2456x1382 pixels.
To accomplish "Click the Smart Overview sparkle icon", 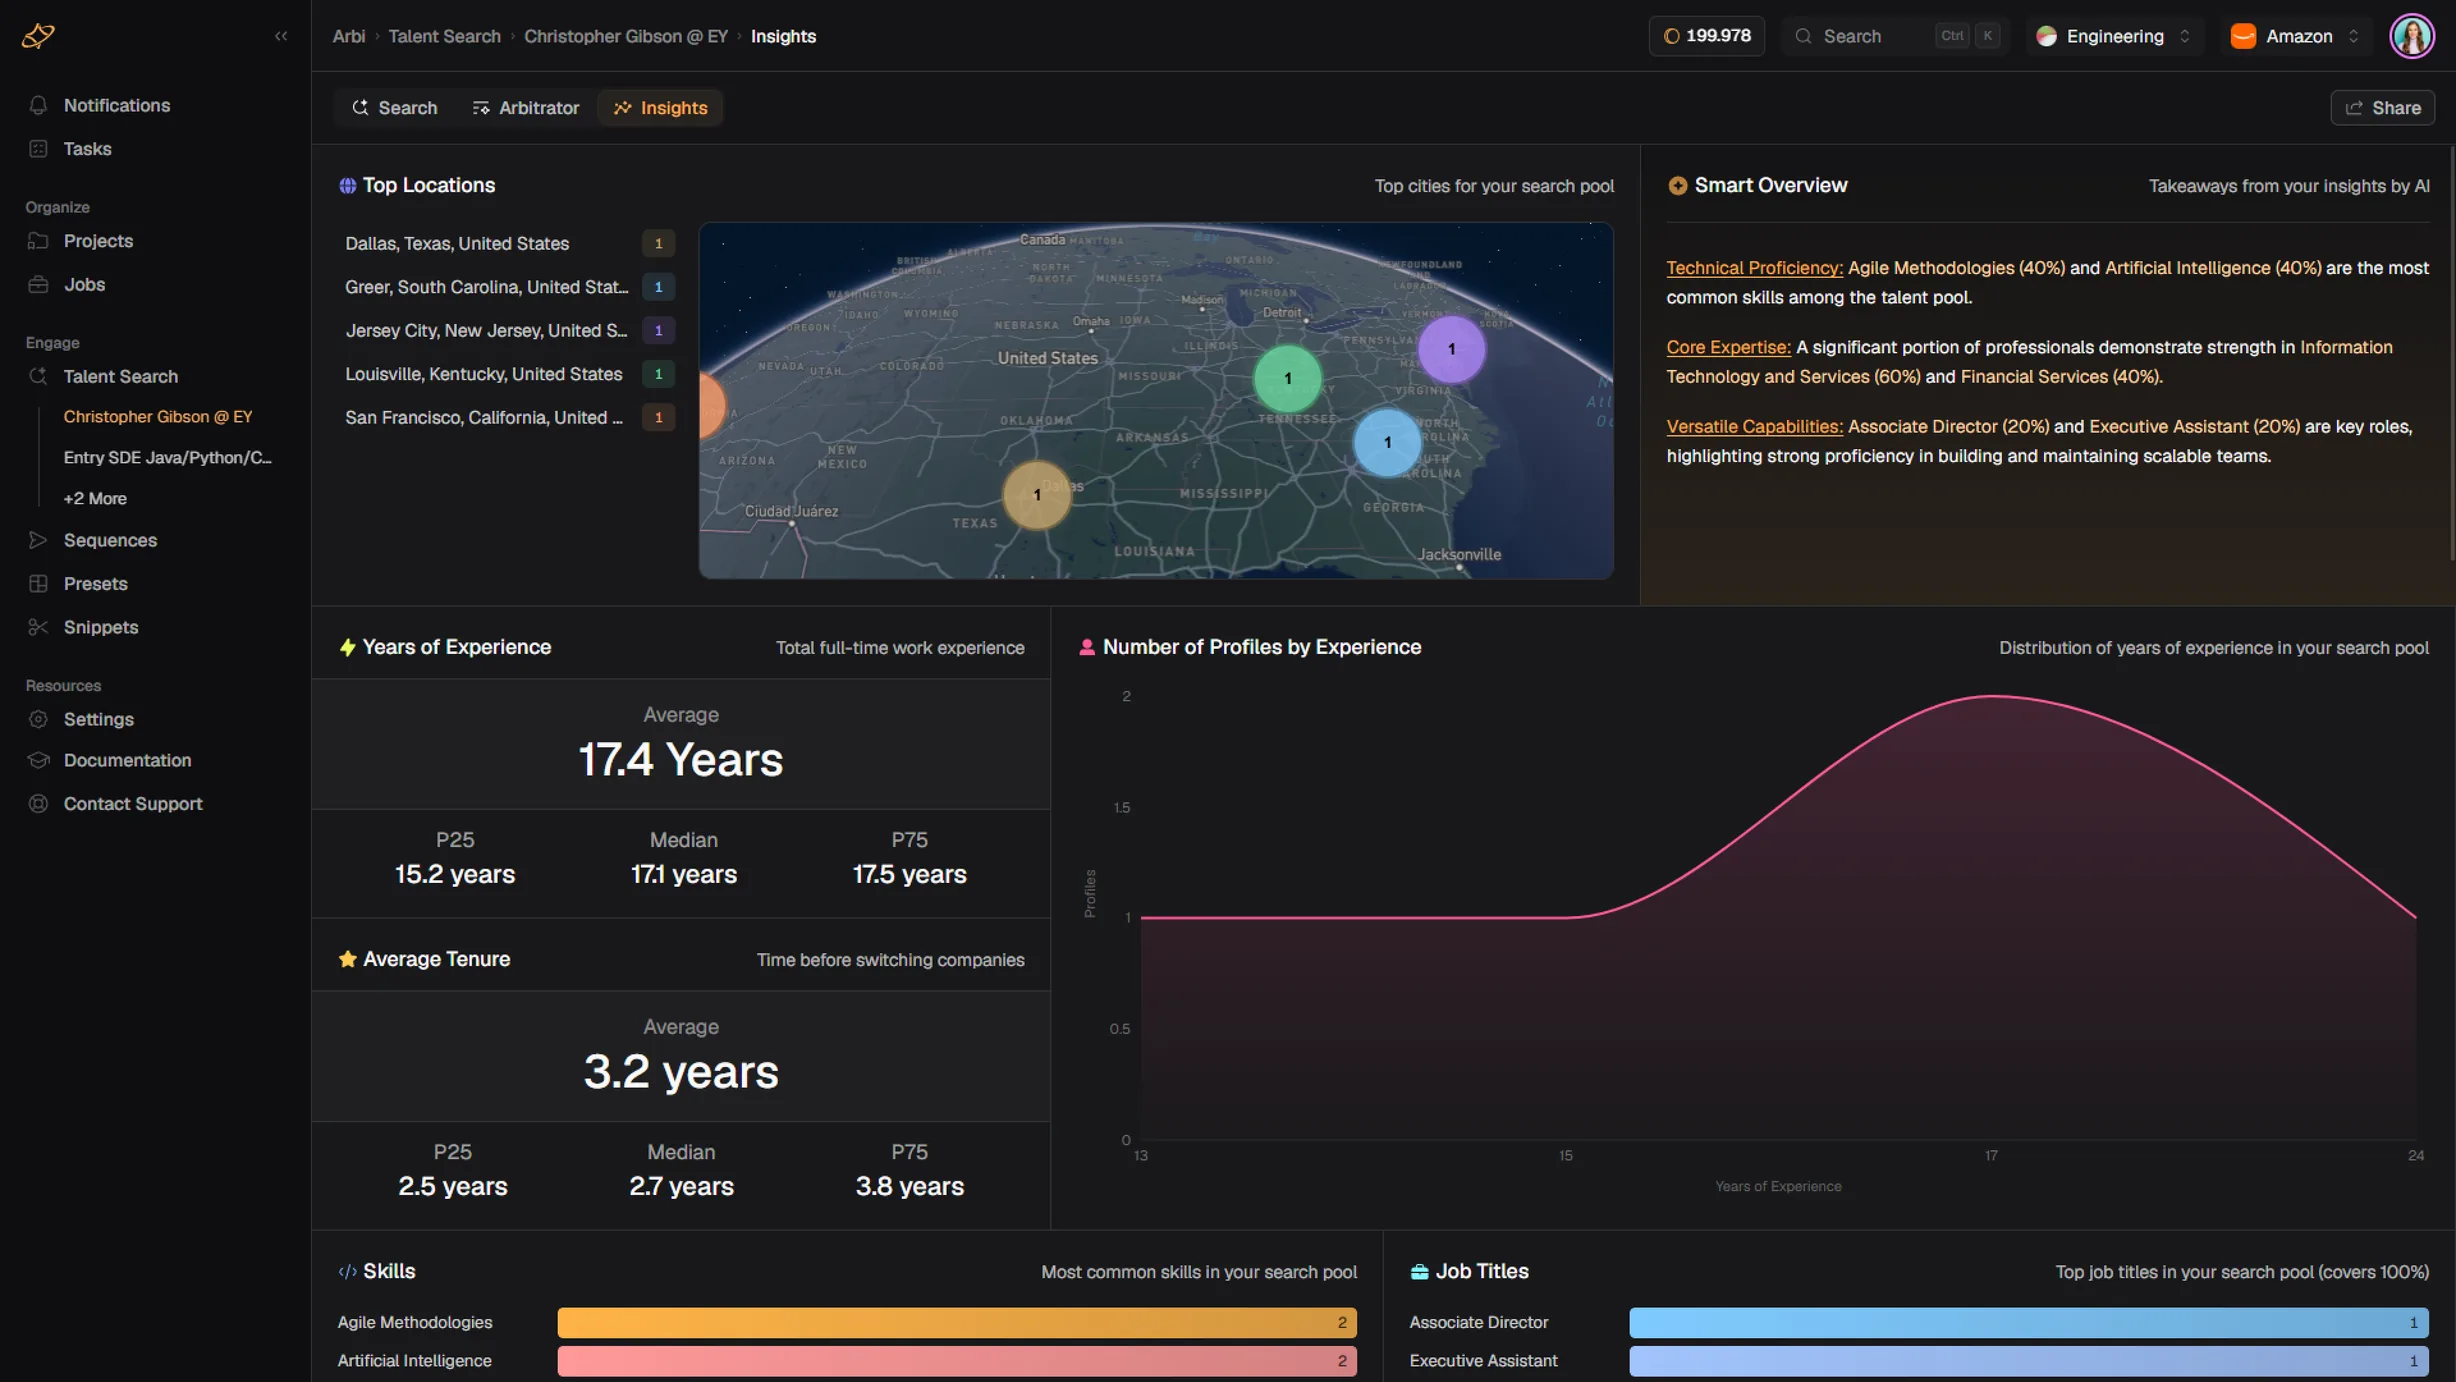I will tap(1677, 186).
